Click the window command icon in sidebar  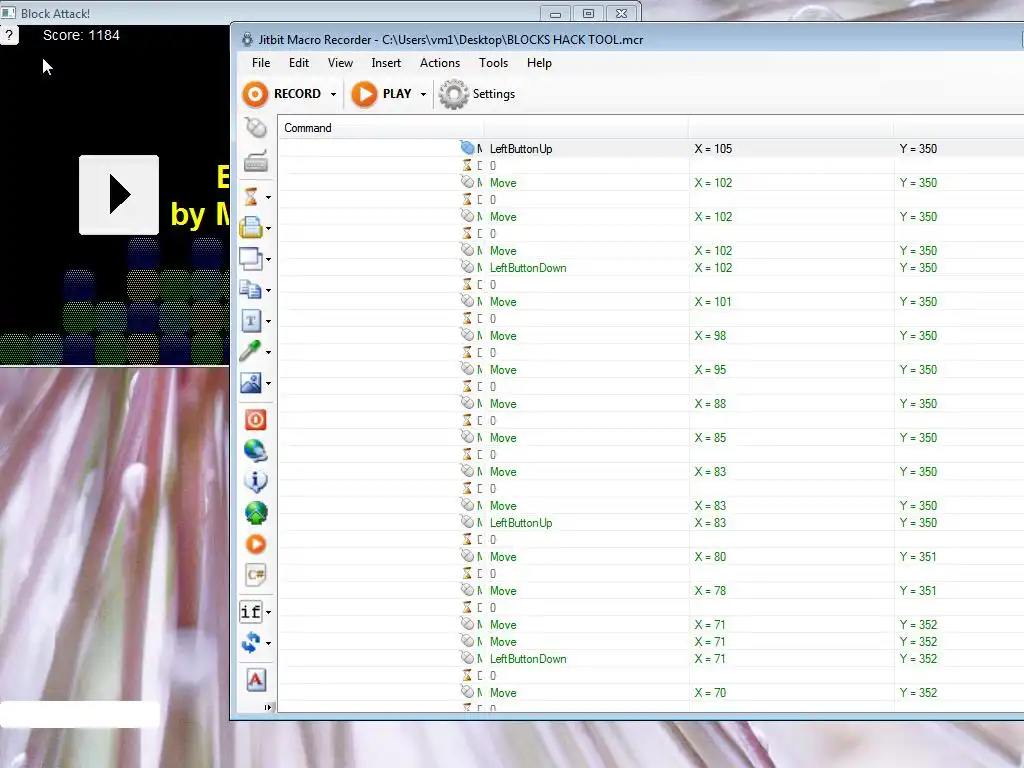(x=251, y=259)
